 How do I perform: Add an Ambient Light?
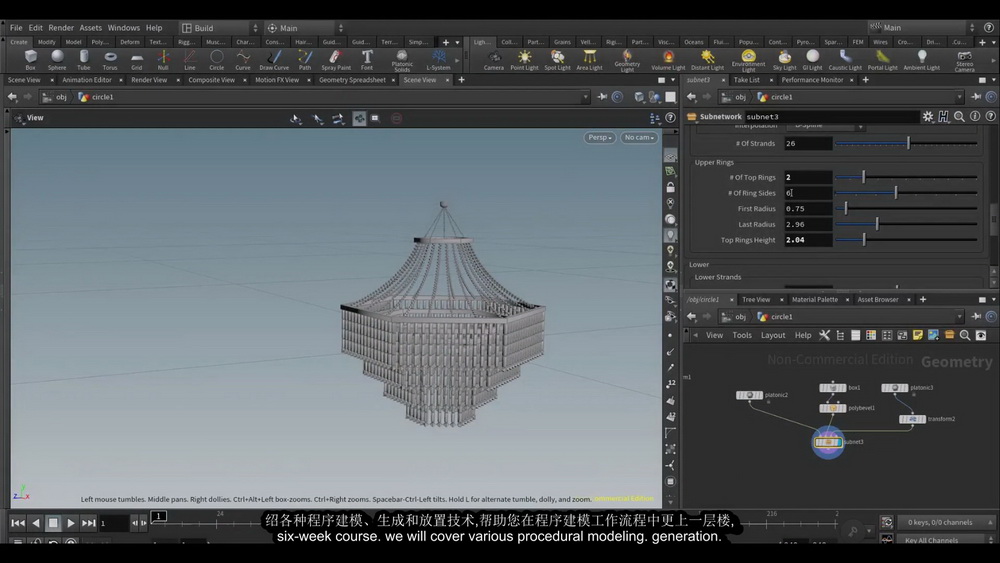pos(922,60)
